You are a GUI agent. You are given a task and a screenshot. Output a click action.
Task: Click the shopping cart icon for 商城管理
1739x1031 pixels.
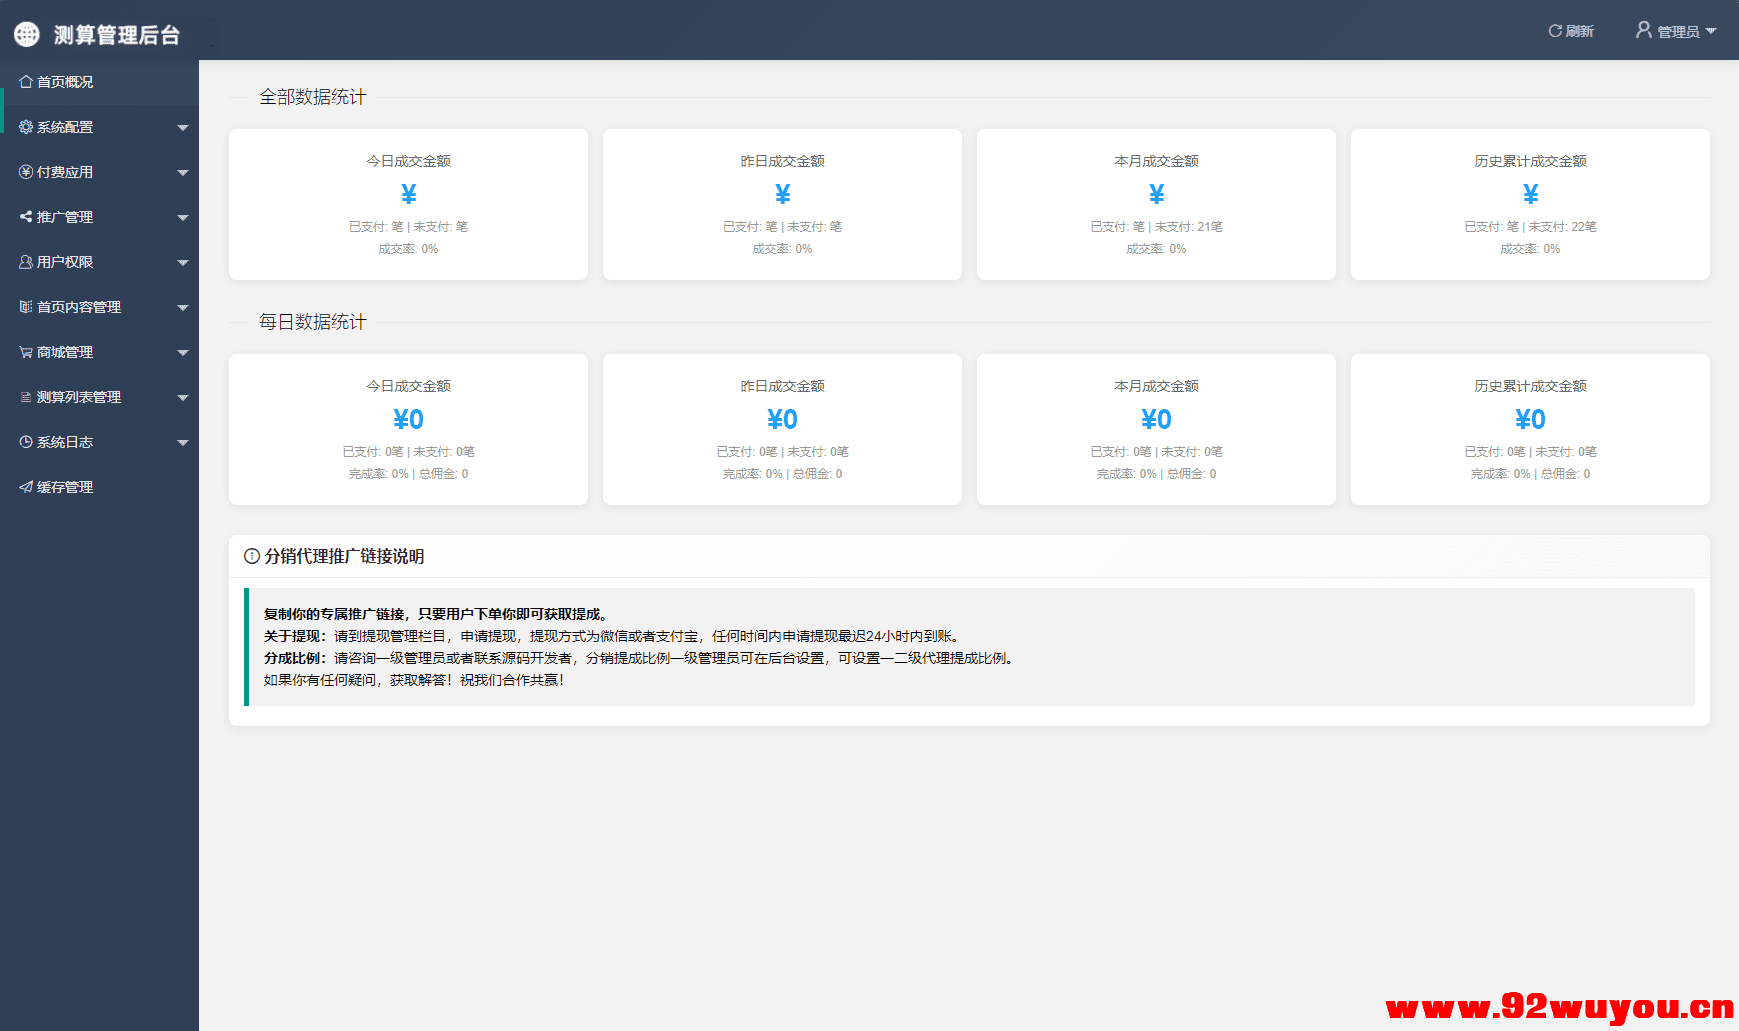pos(26,352)
